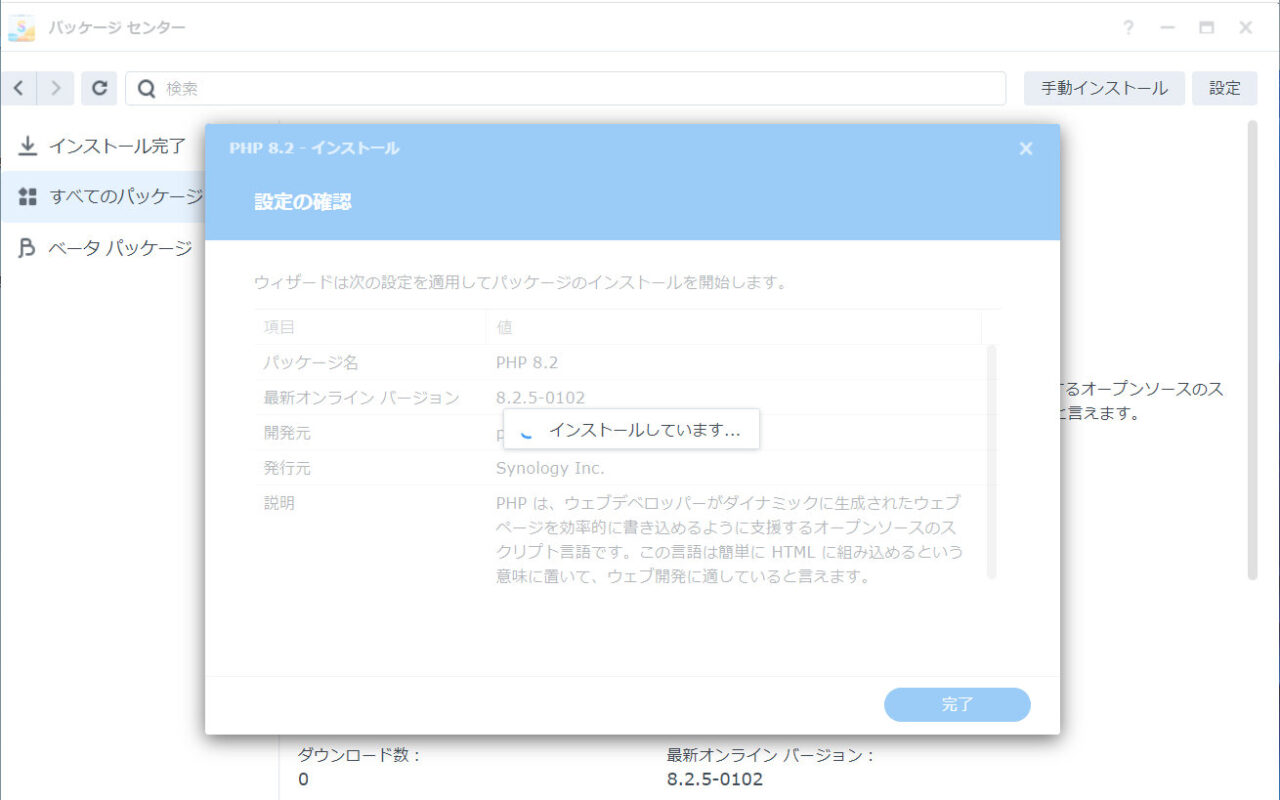This screenshot has width=1280, height=800.
Task: Refresh the package list
Action: (x=99, y=88)
